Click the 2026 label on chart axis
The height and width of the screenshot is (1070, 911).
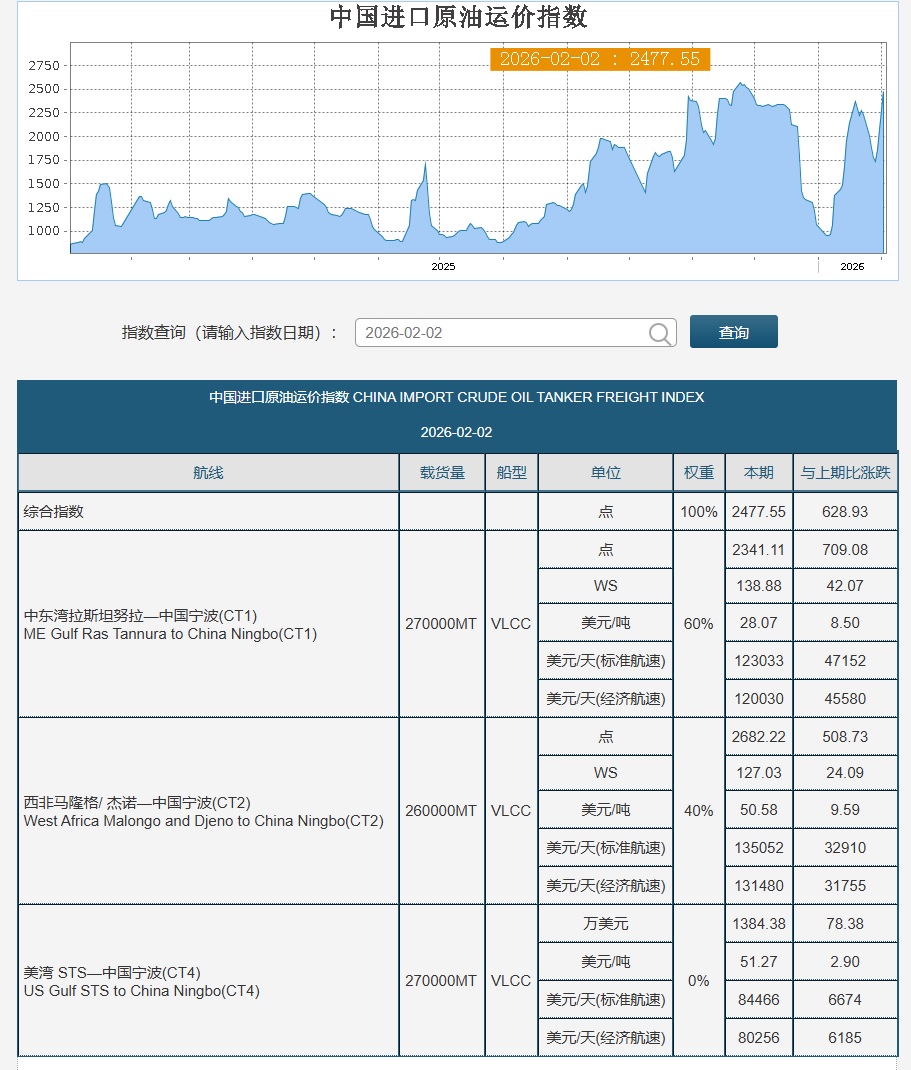coord(852,267)
